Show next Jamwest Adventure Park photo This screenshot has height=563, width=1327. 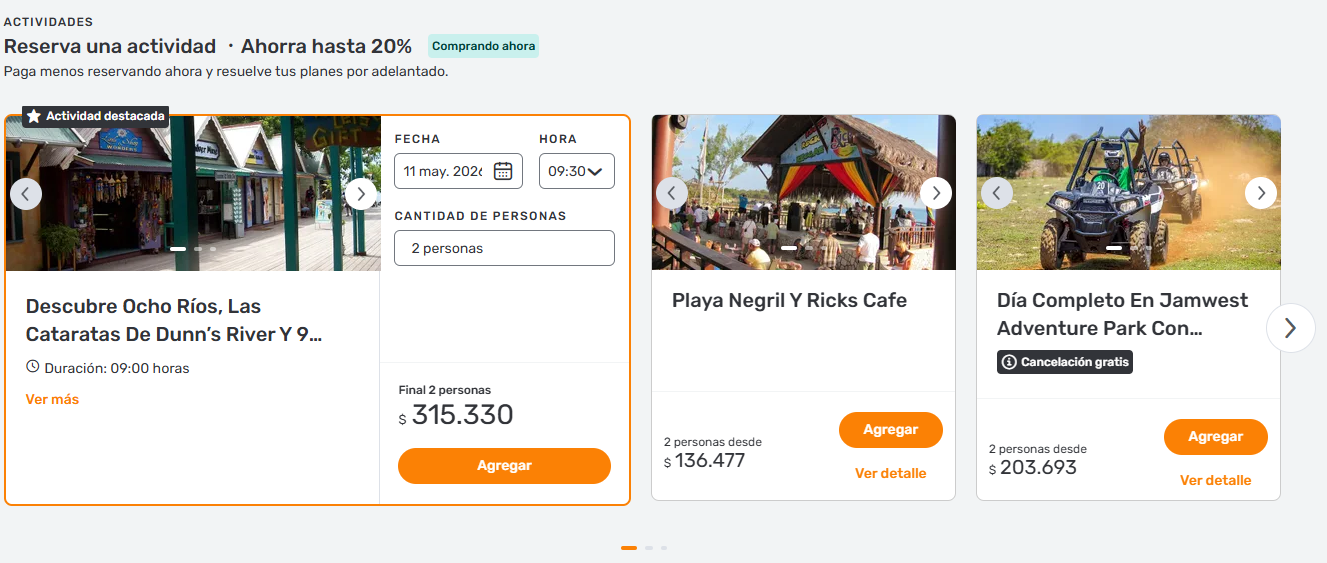pyautogui.click(x=1260, y=193)
